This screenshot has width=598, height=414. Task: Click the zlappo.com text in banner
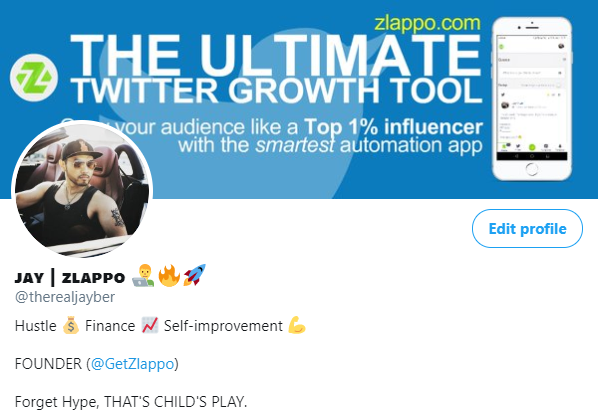pos(428,23)
